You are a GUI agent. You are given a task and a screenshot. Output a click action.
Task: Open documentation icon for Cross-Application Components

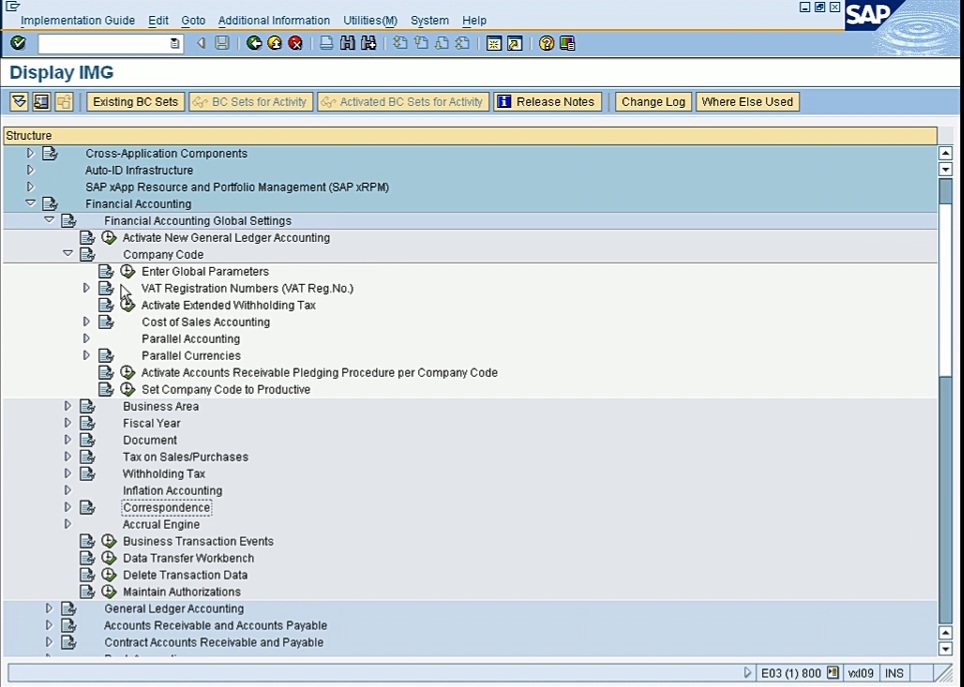click(x=50, y=153)
